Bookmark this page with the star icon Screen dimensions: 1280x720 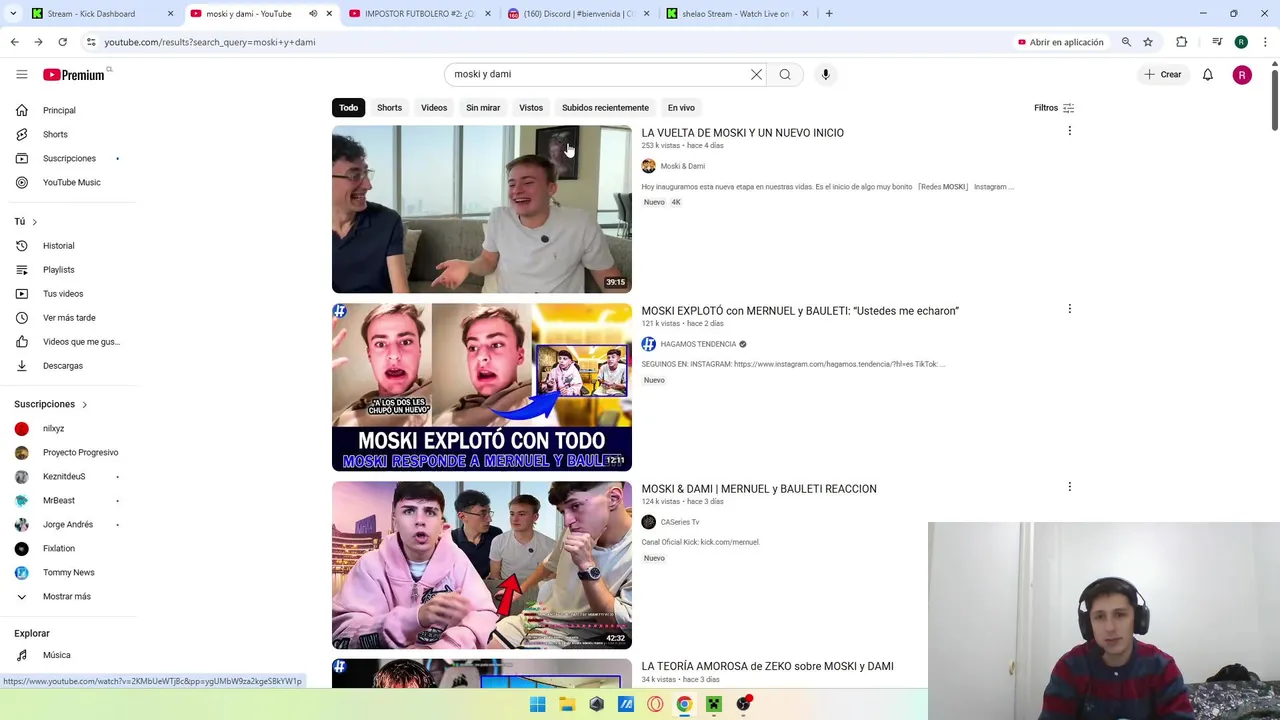[1148, 42]
